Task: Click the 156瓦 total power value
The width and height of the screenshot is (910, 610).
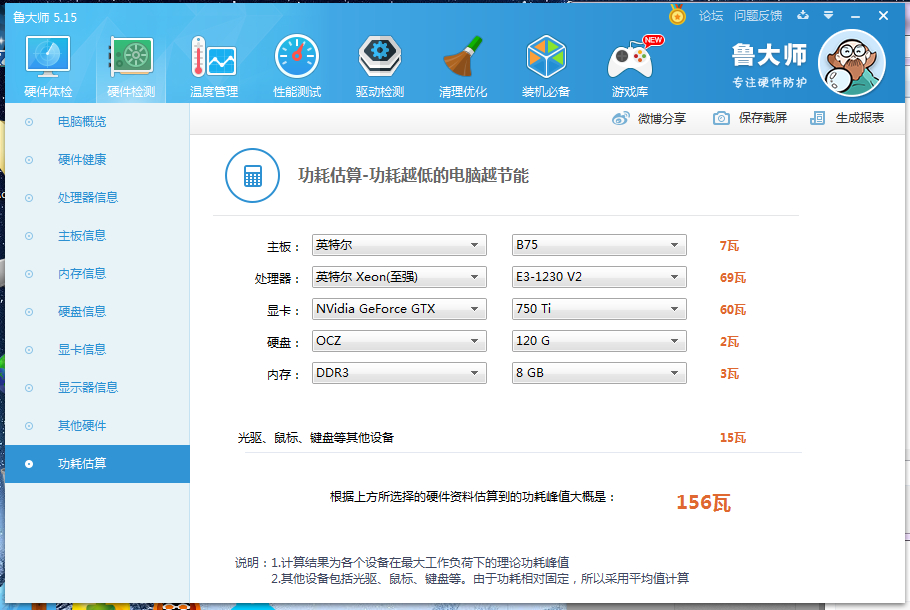Action: pyautogui.click(x=703, y=502)
